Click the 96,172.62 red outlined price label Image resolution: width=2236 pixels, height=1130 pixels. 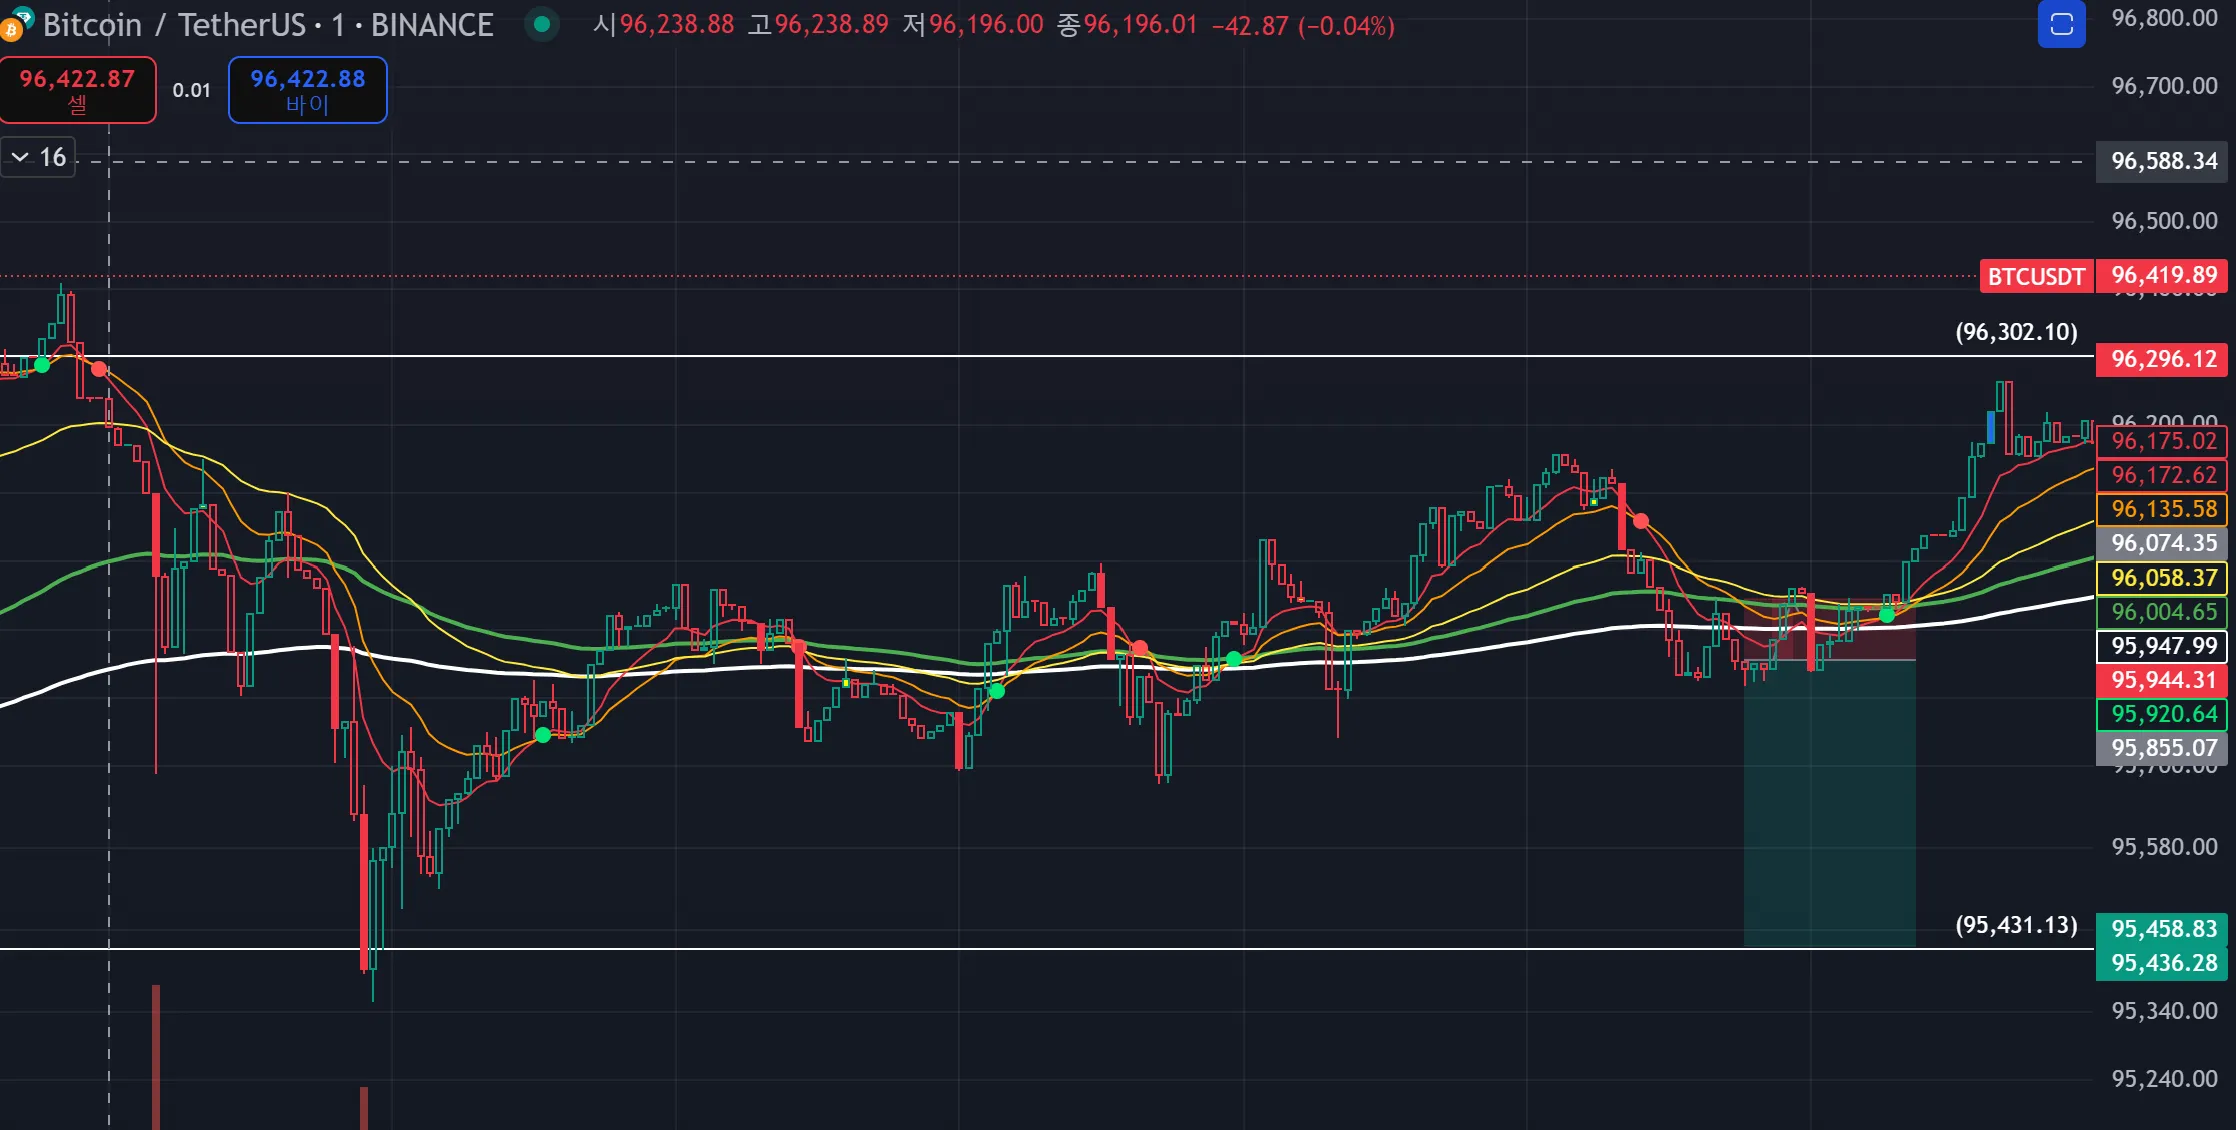pos(2163,475)
